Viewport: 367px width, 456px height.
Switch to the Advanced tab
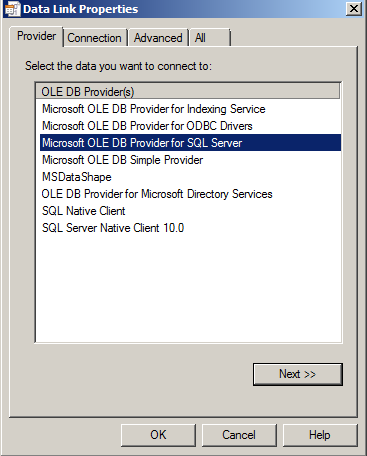tap(158, 38)
